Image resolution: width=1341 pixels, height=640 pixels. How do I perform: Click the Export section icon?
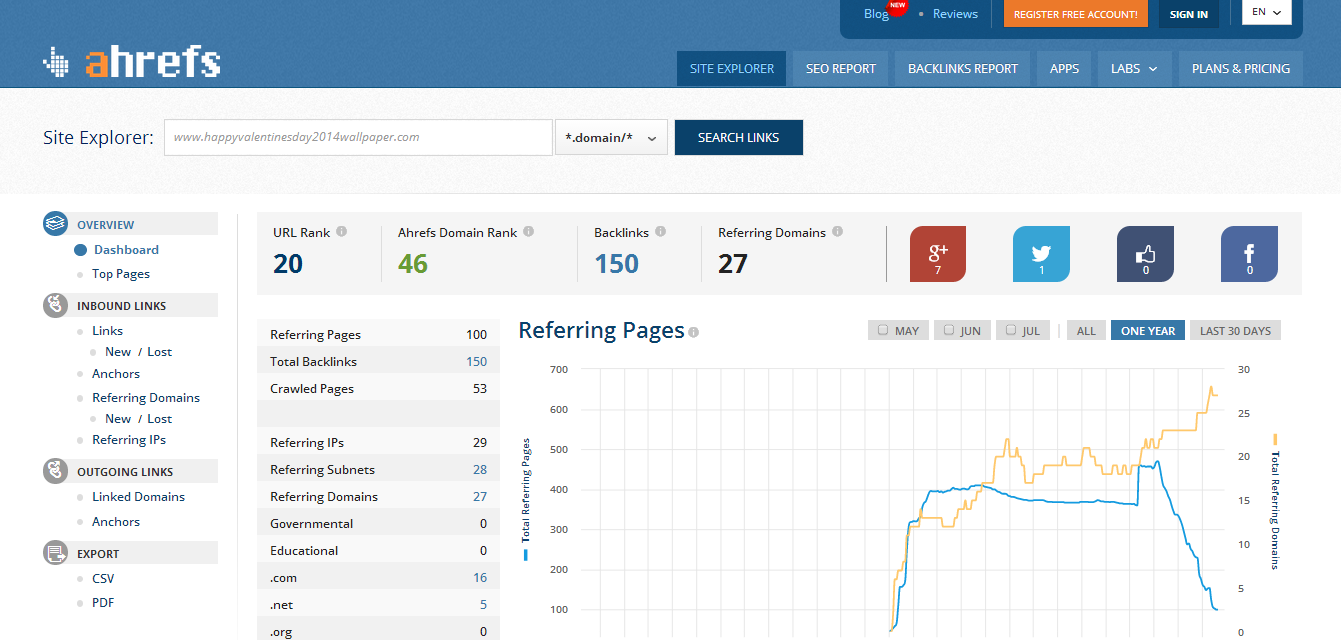55,553
